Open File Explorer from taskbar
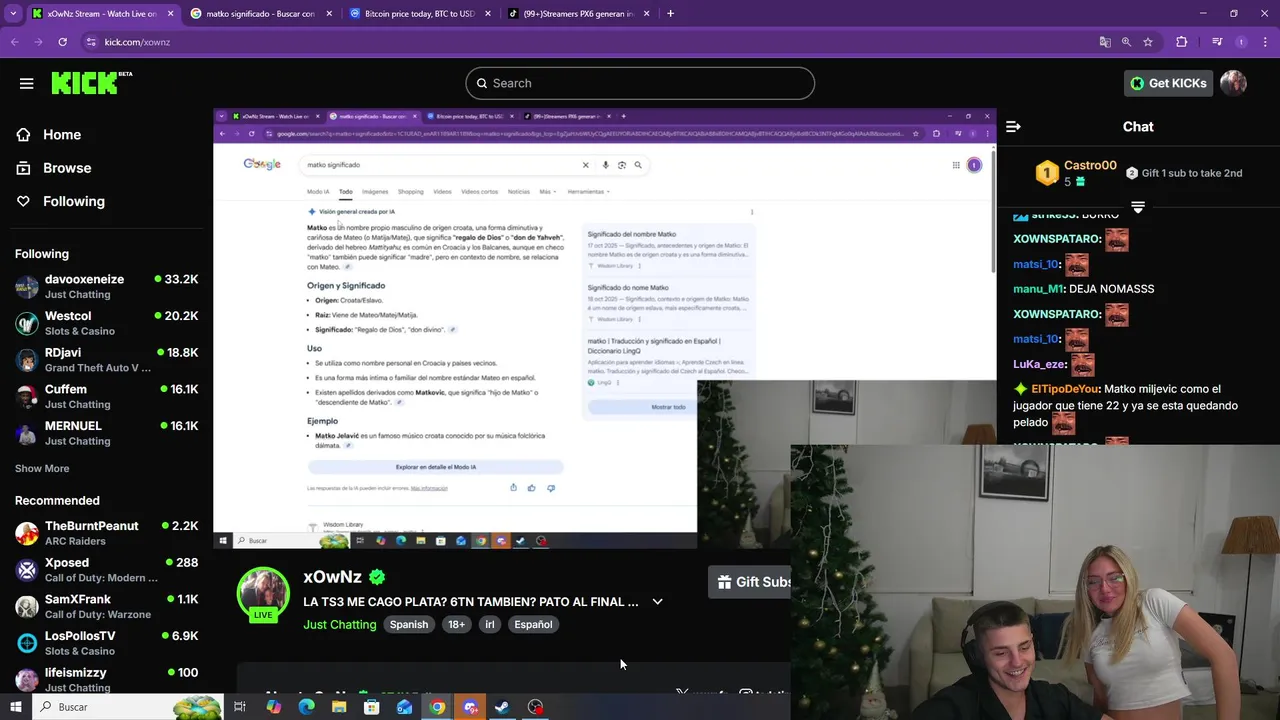Image resolution: width=1280 pixels, height=720 pixels. point(339,707)
